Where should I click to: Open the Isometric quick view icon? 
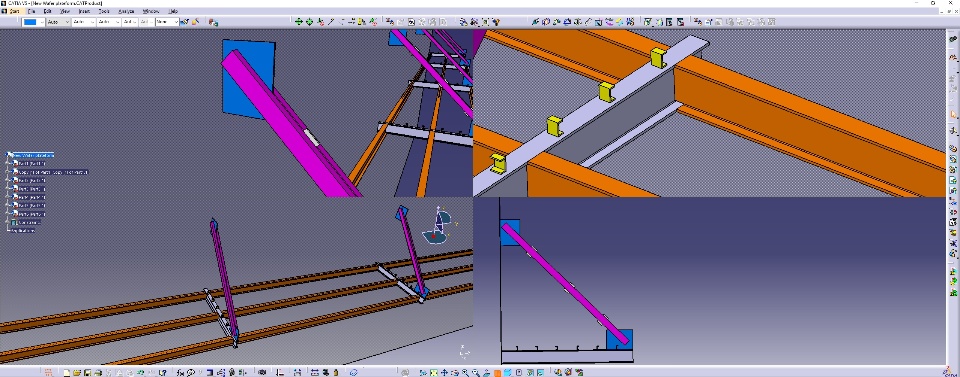(508, 372)
